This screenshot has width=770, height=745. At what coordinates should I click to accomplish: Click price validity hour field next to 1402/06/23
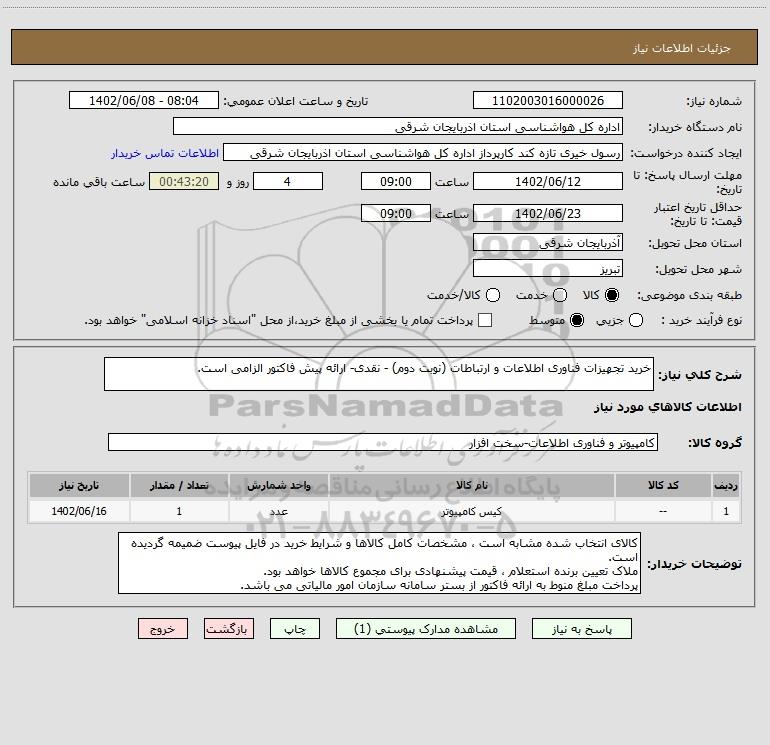coord(396,213)
